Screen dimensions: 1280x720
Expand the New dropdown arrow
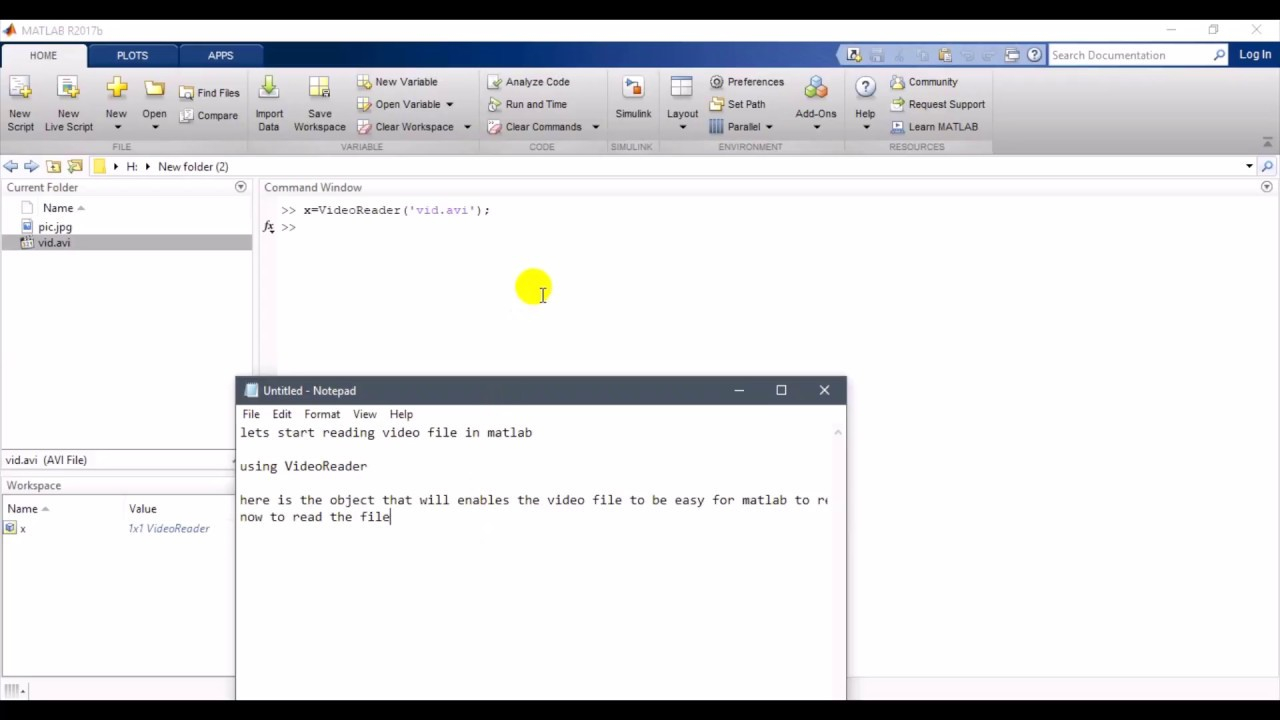[117, 127]
